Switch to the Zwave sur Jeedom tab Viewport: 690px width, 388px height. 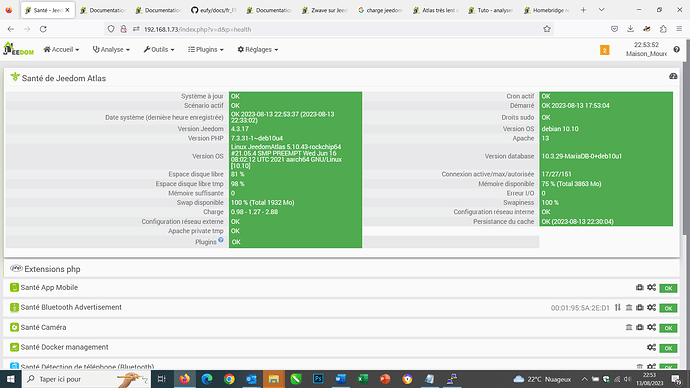tap(324, 10)
